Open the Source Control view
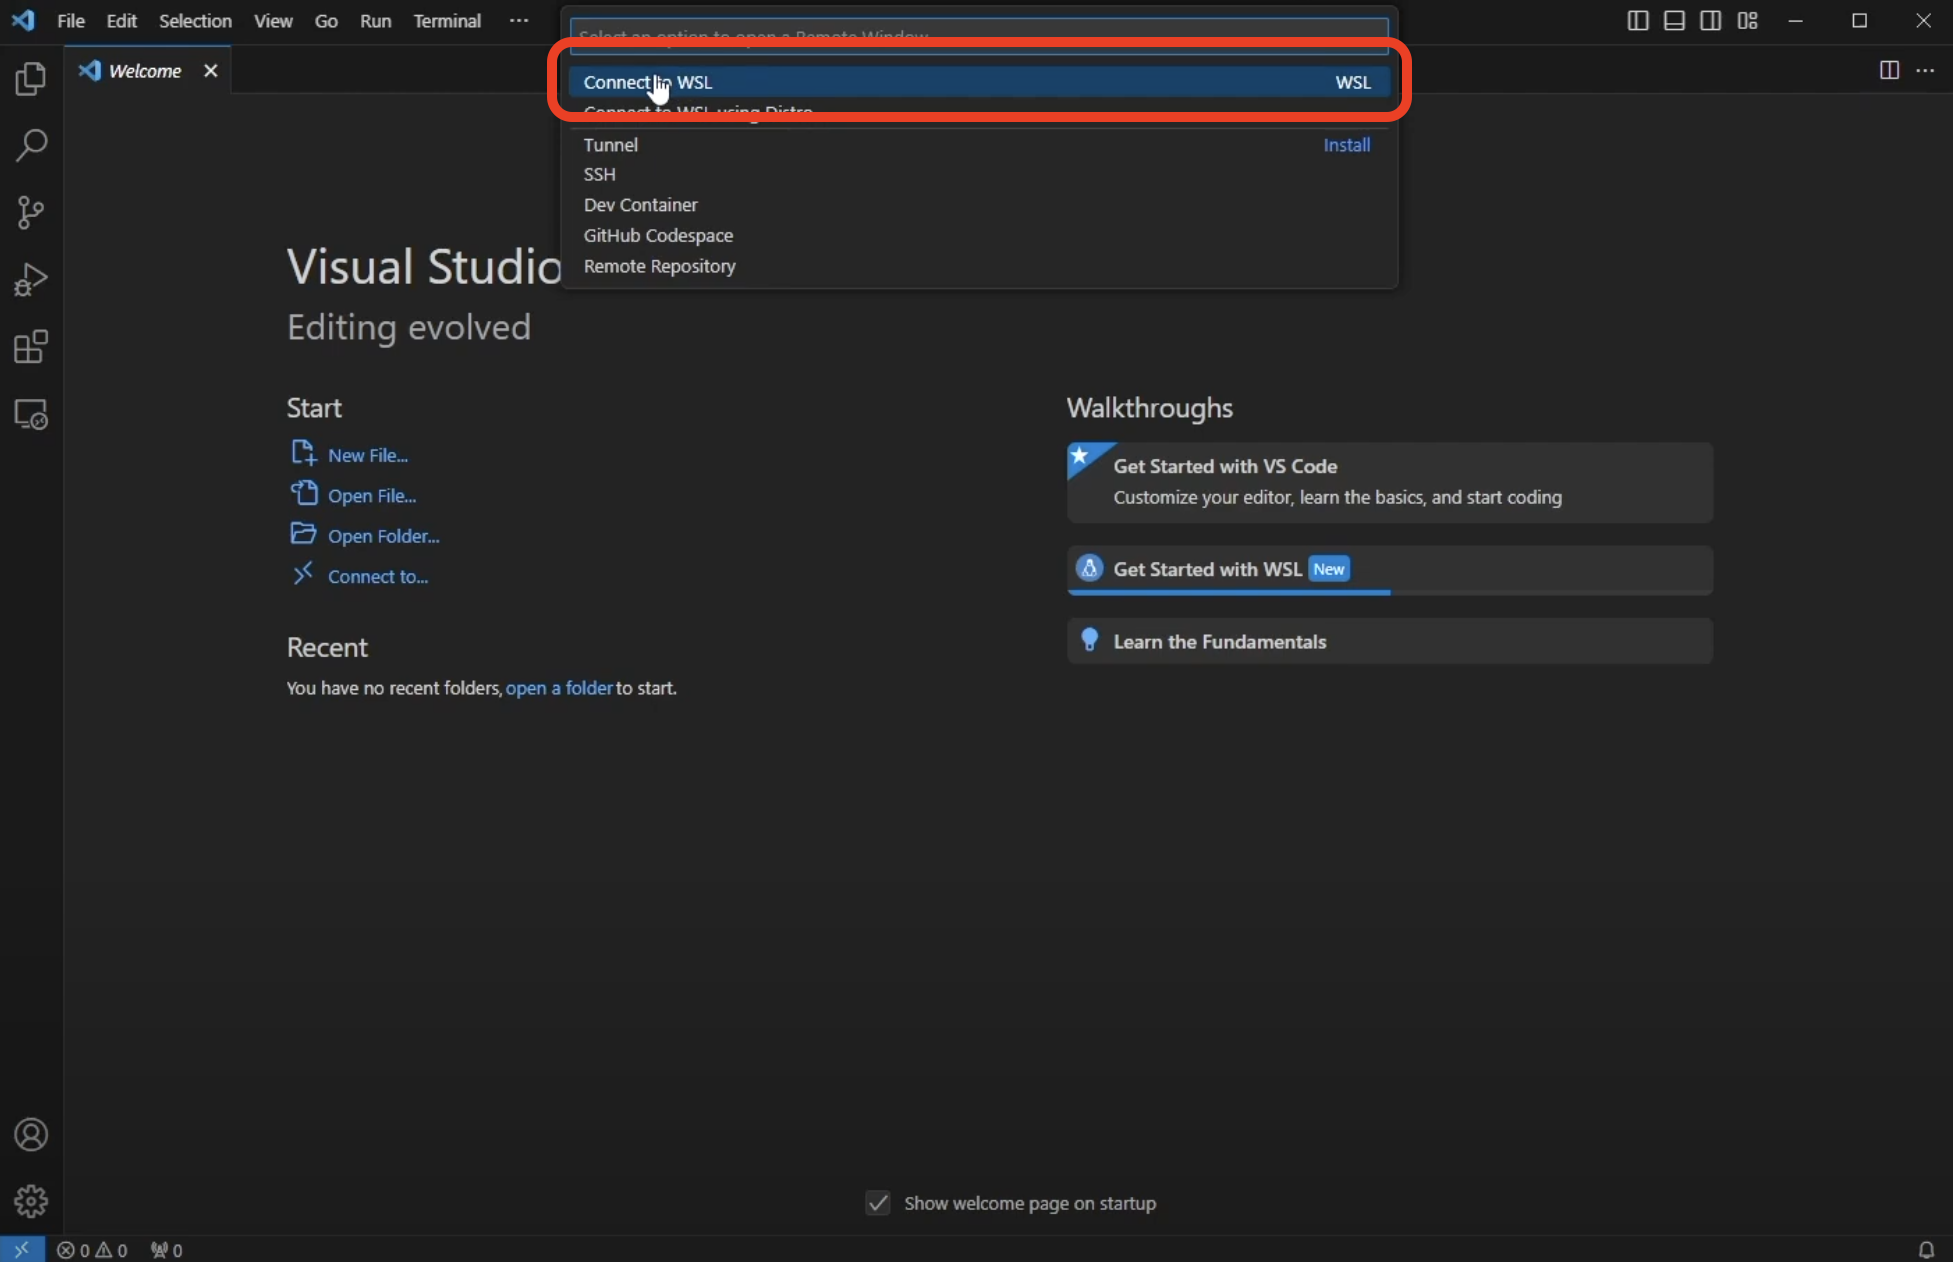 coord(31,212)
